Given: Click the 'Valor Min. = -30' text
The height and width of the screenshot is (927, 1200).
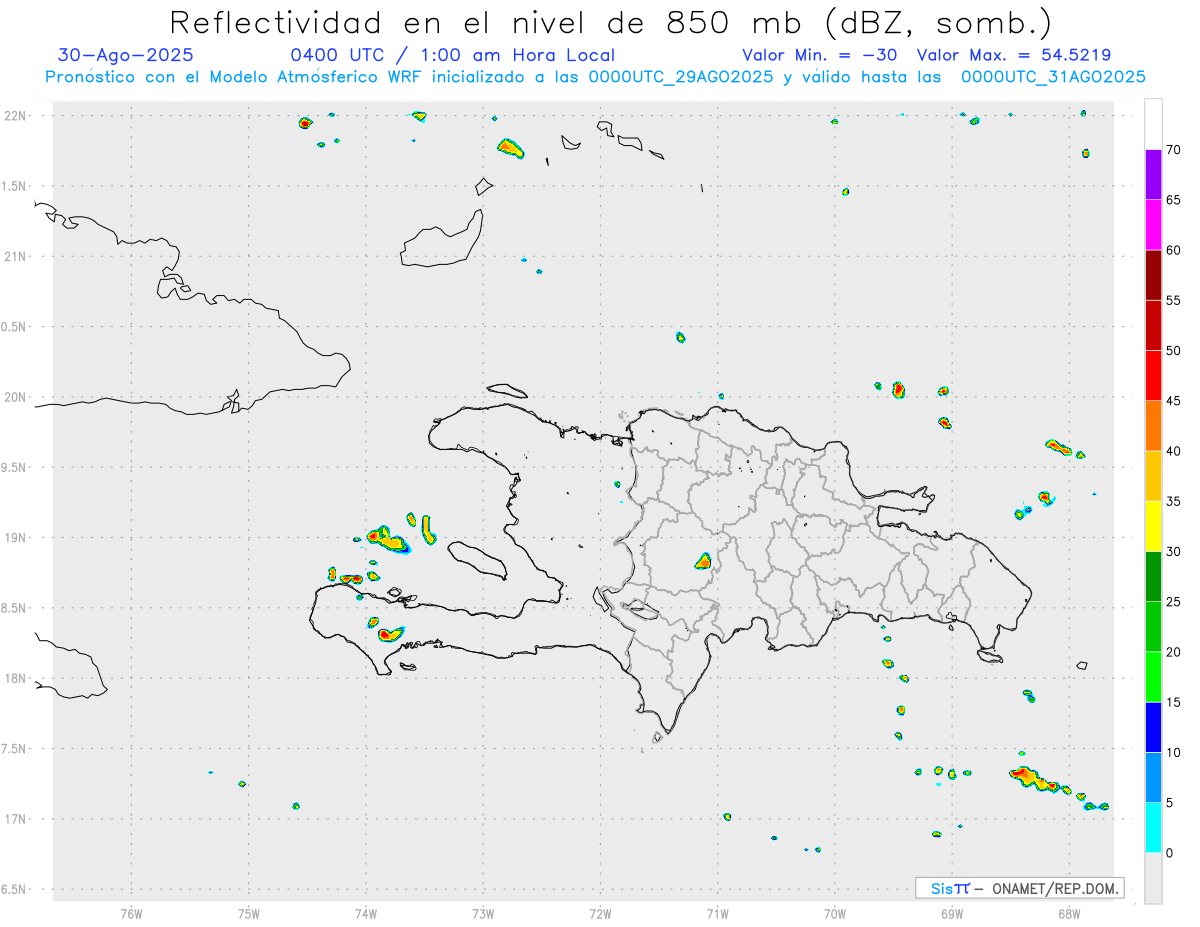Looking at the screenshot, I should click(x=820, y=55).
